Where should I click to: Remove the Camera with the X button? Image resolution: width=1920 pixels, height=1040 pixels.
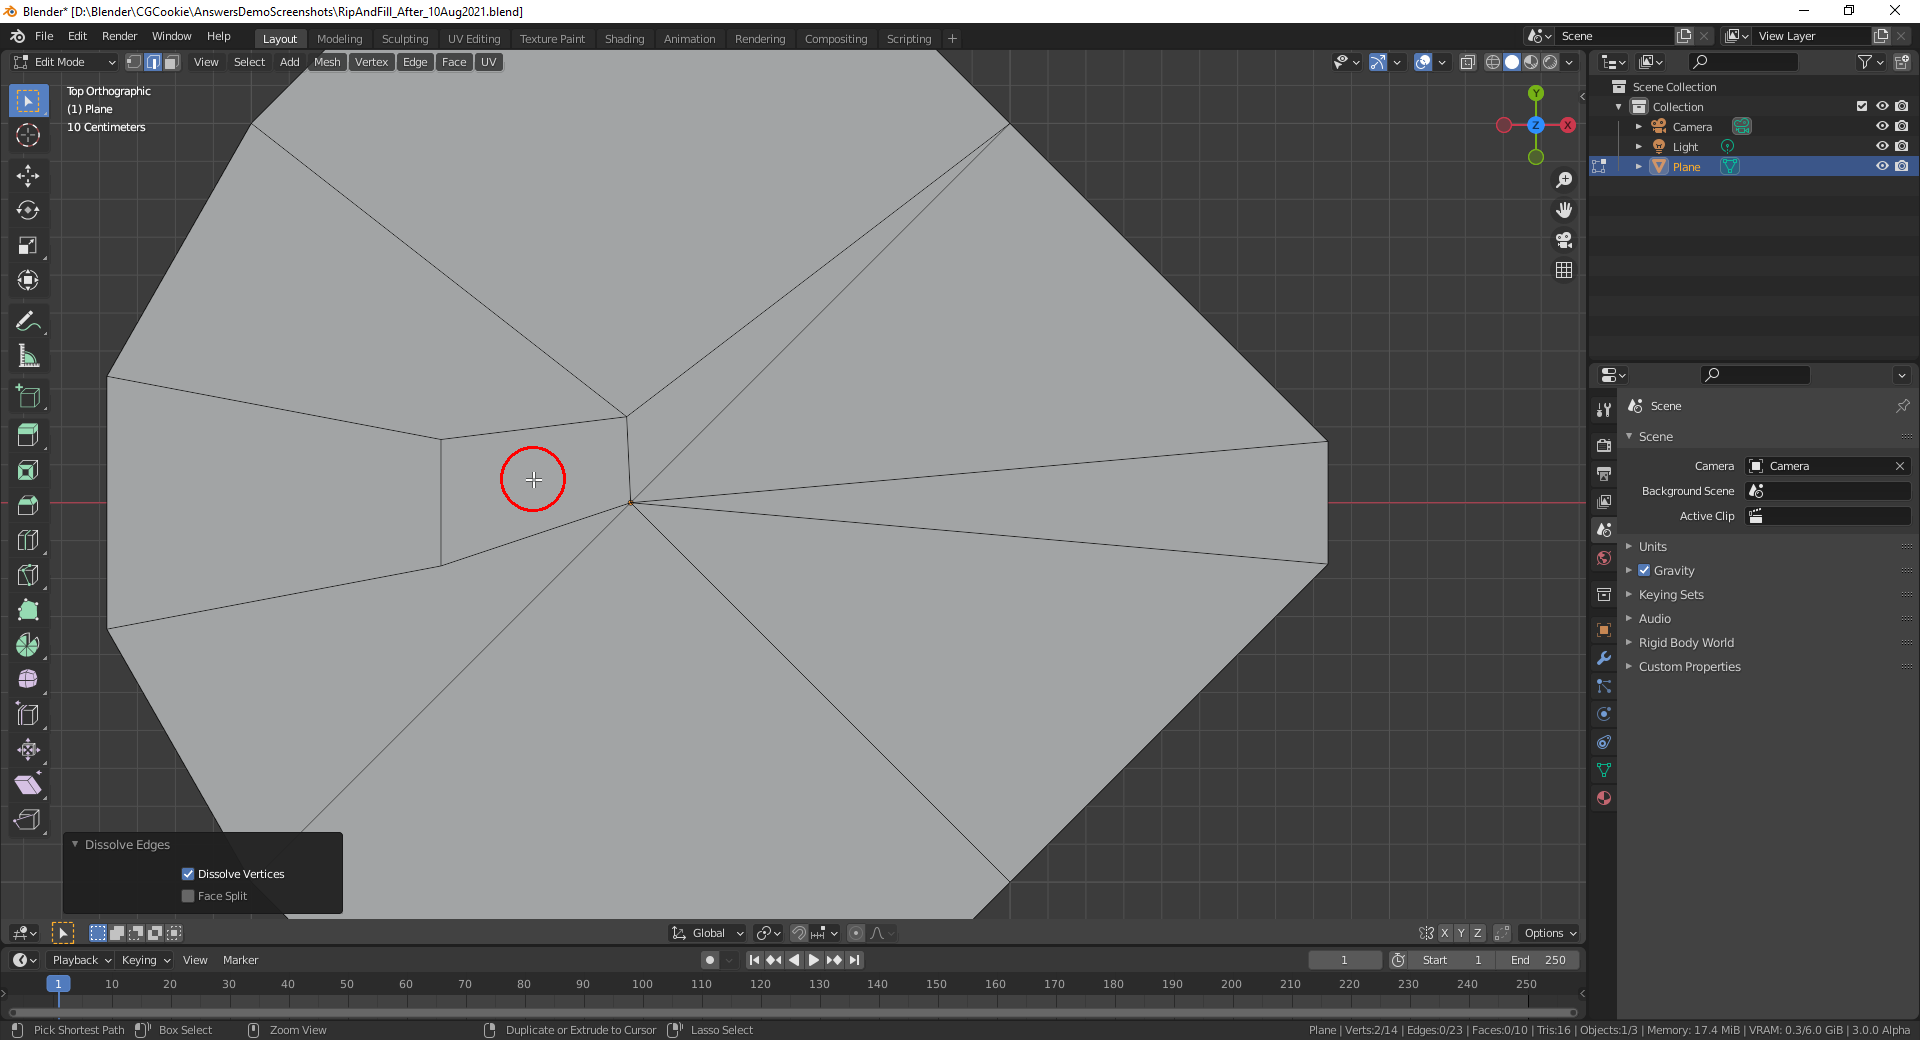click(1899, 466)
